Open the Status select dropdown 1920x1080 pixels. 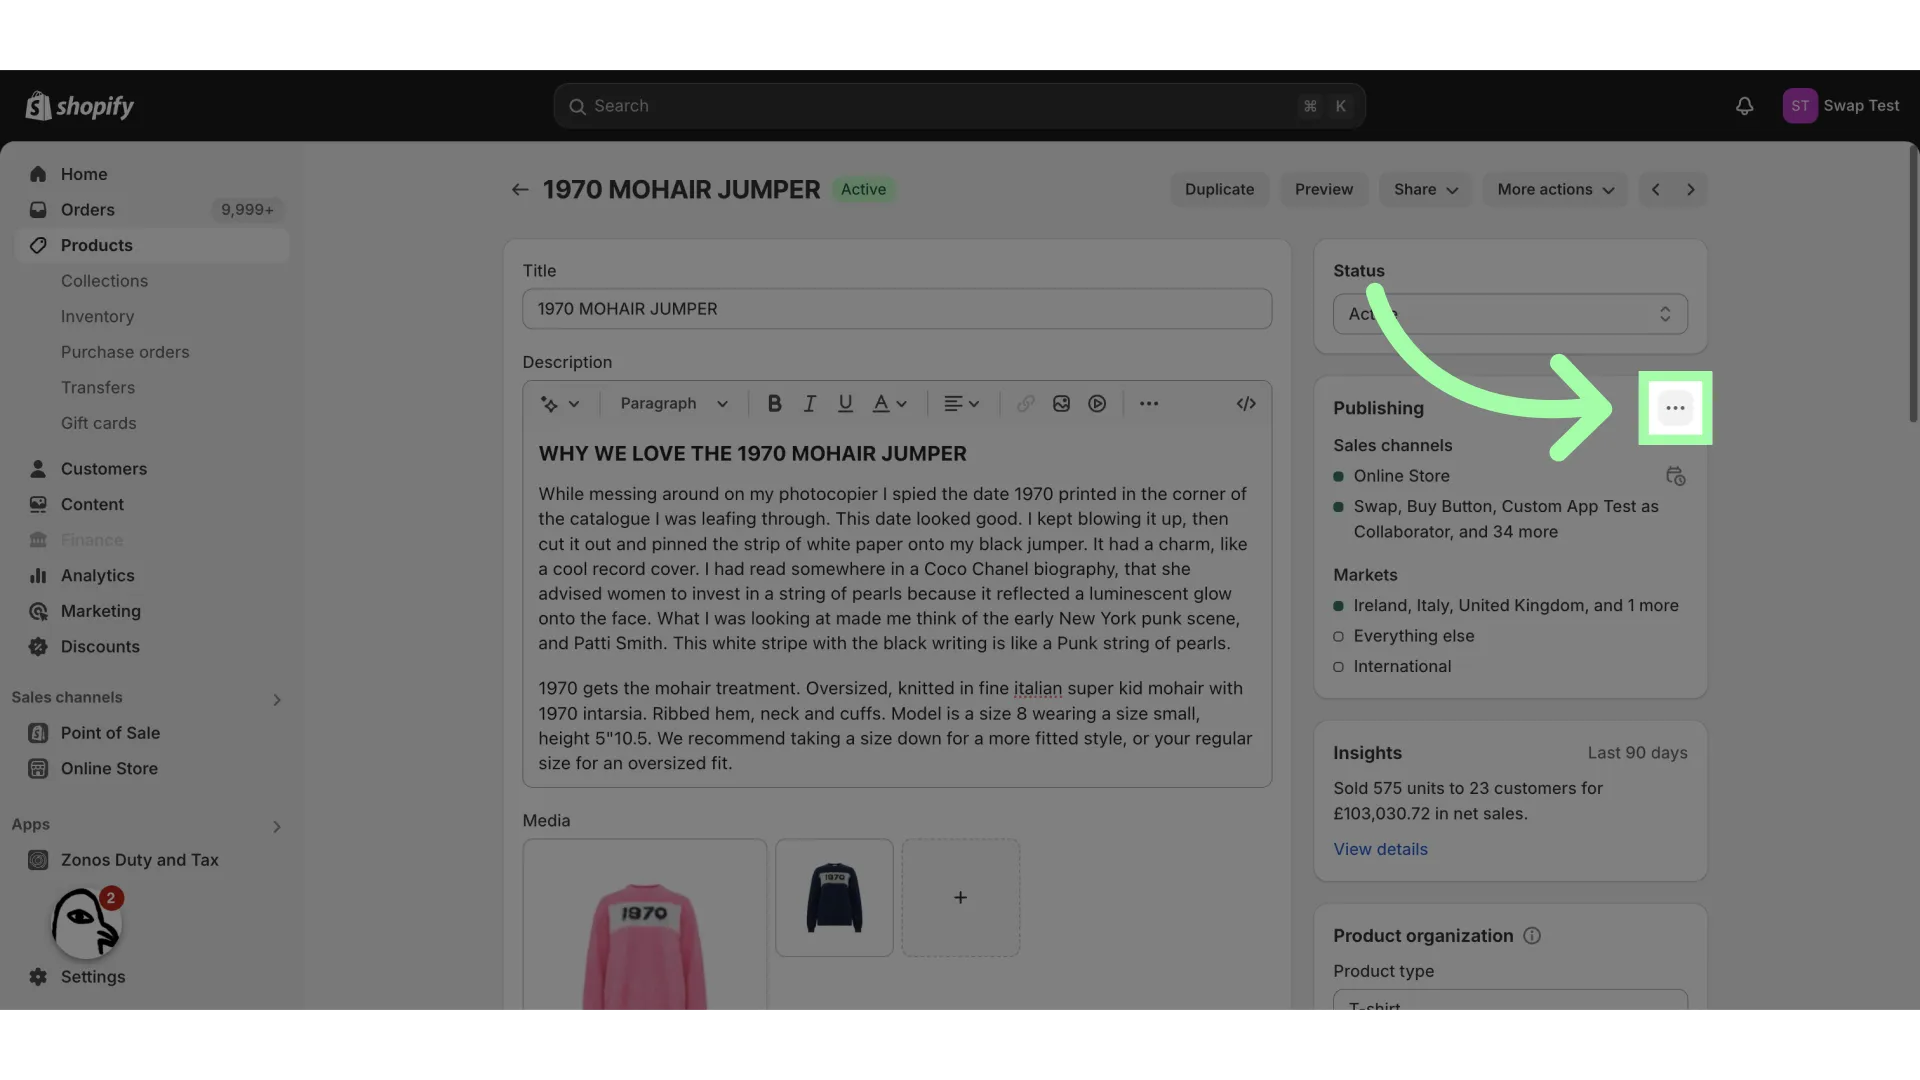[x=1510, y=314]
